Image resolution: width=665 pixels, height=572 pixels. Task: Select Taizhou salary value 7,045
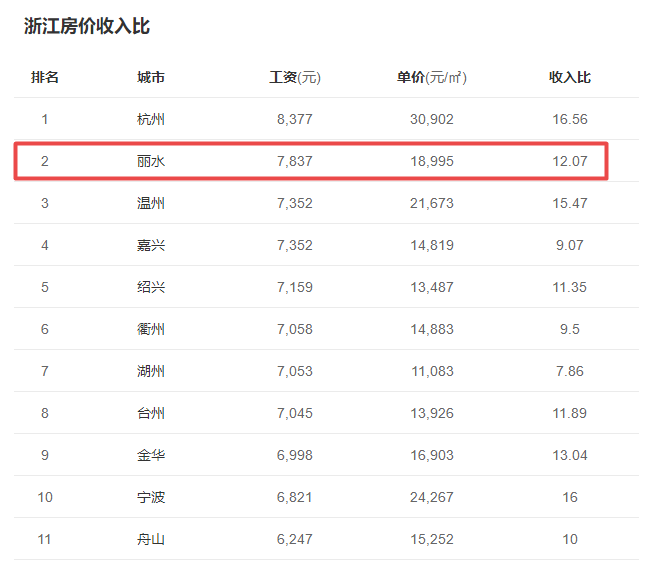coord(295,413)
